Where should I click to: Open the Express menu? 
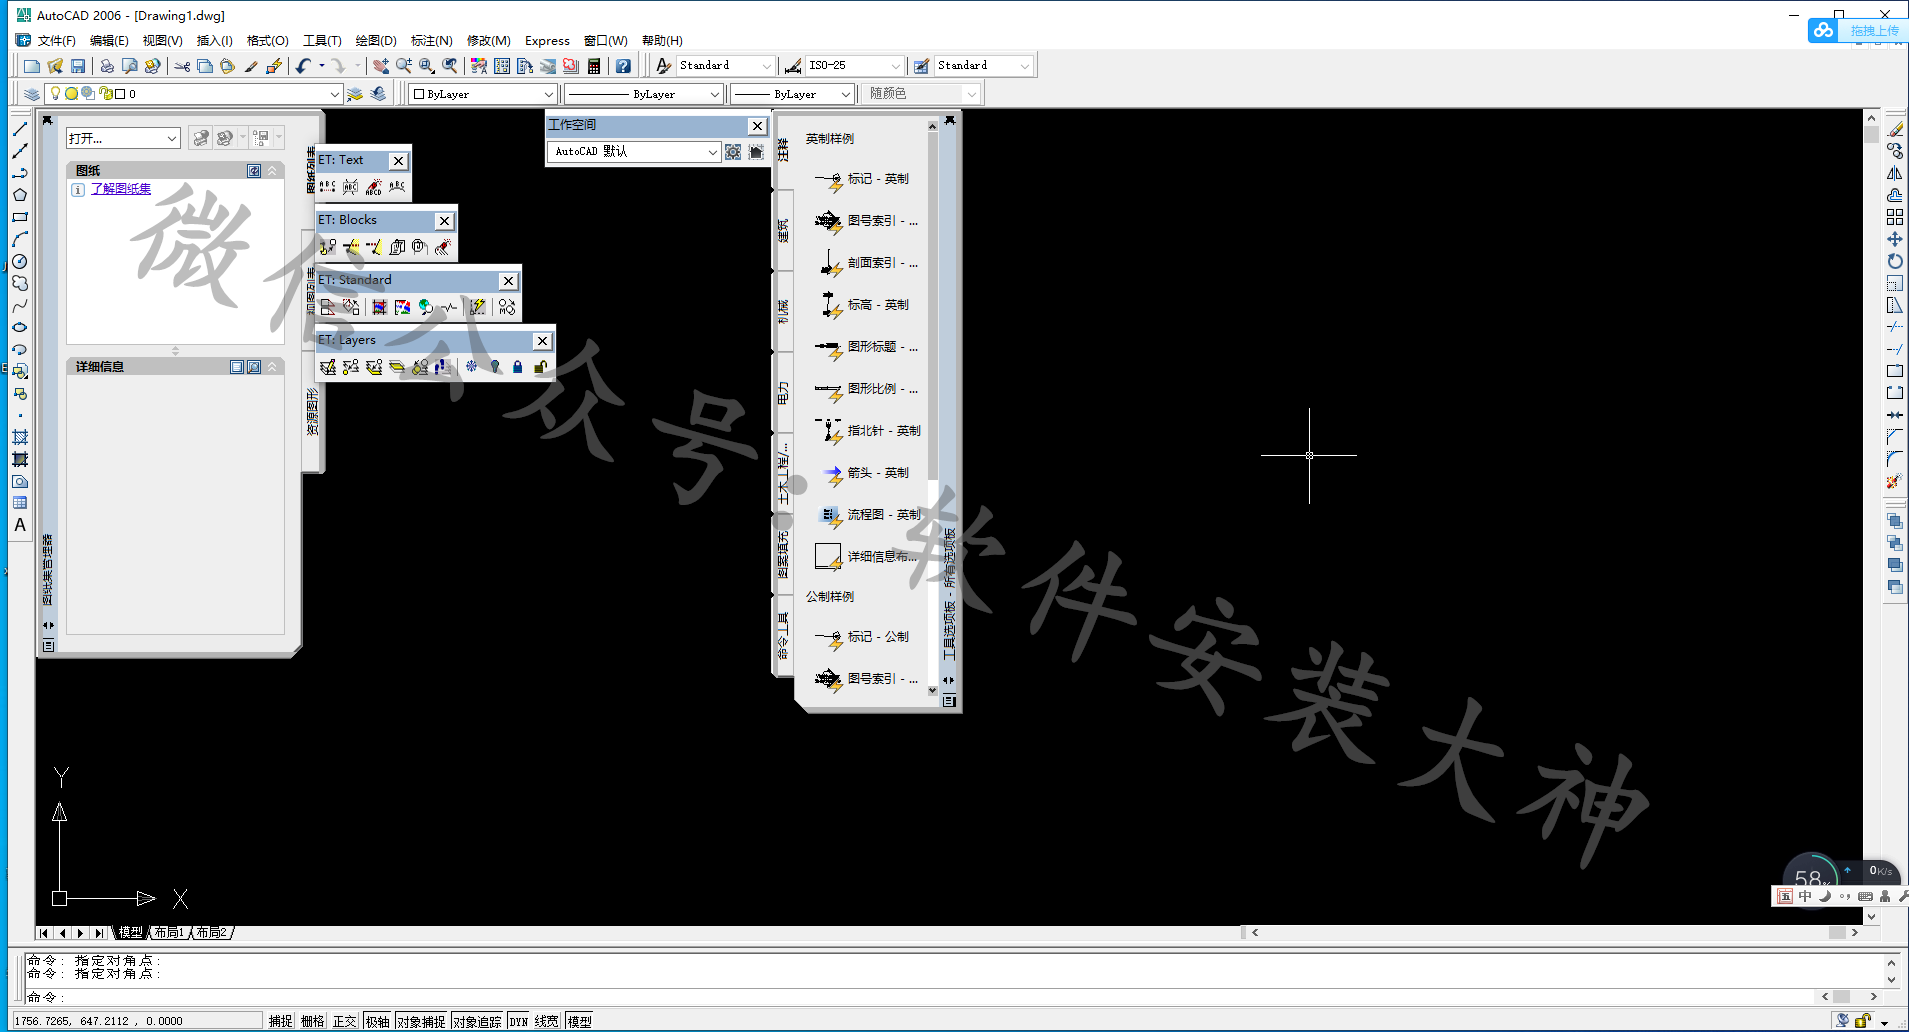(547, 41)
